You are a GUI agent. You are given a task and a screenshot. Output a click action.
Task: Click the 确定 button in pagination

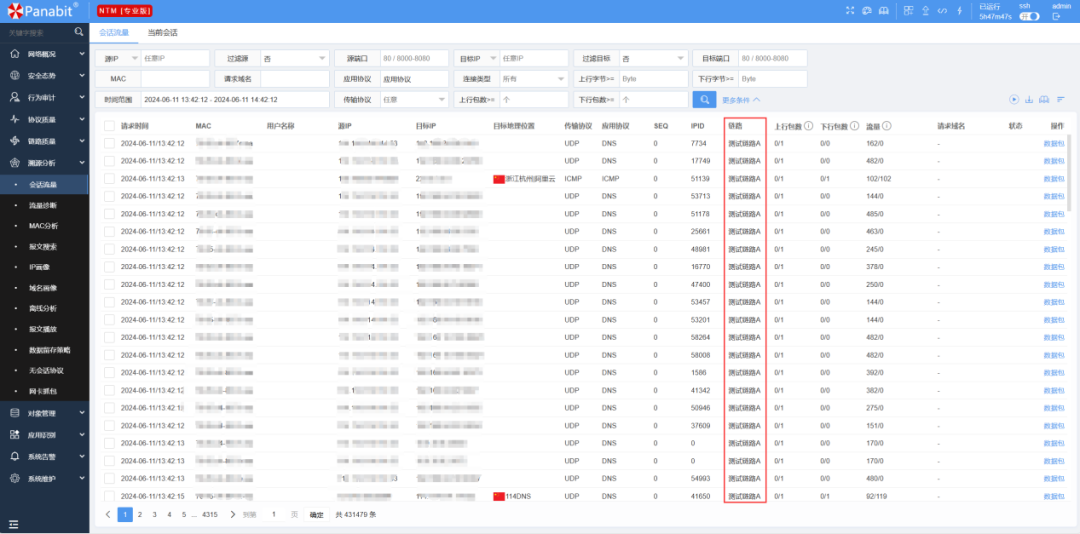tap(316, 514)
